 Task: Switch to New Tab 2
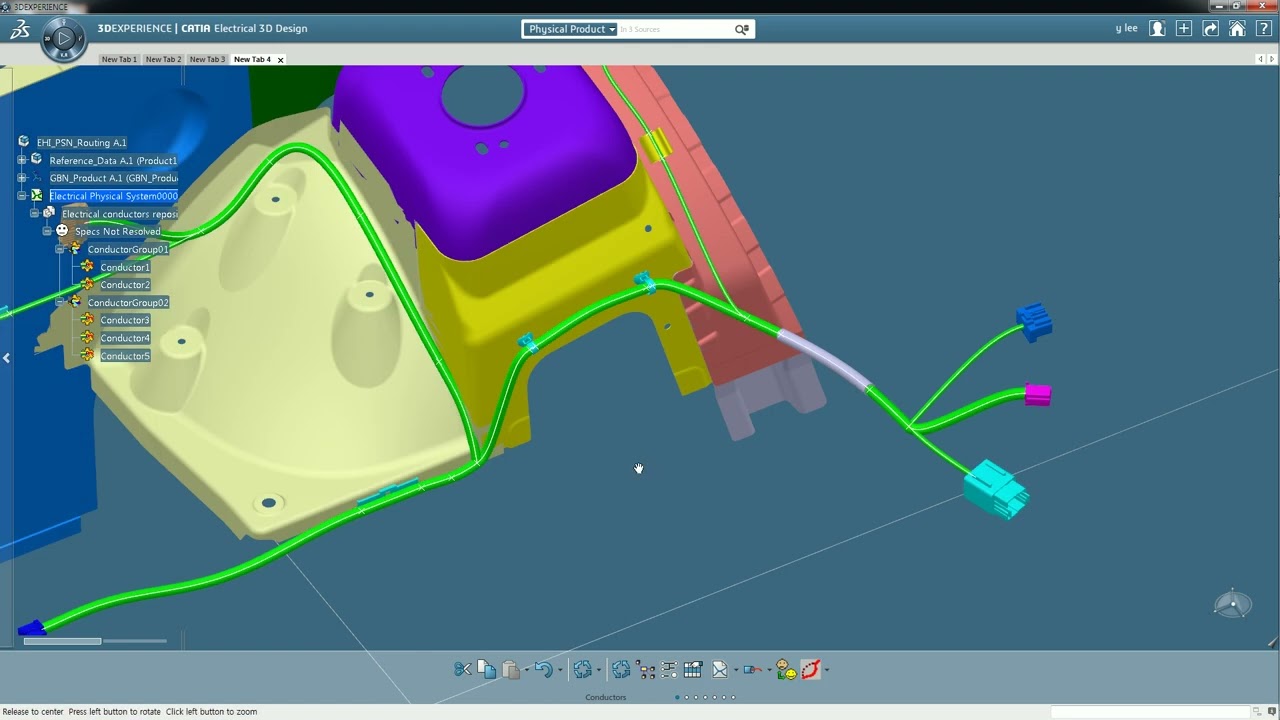coord(163,59)
